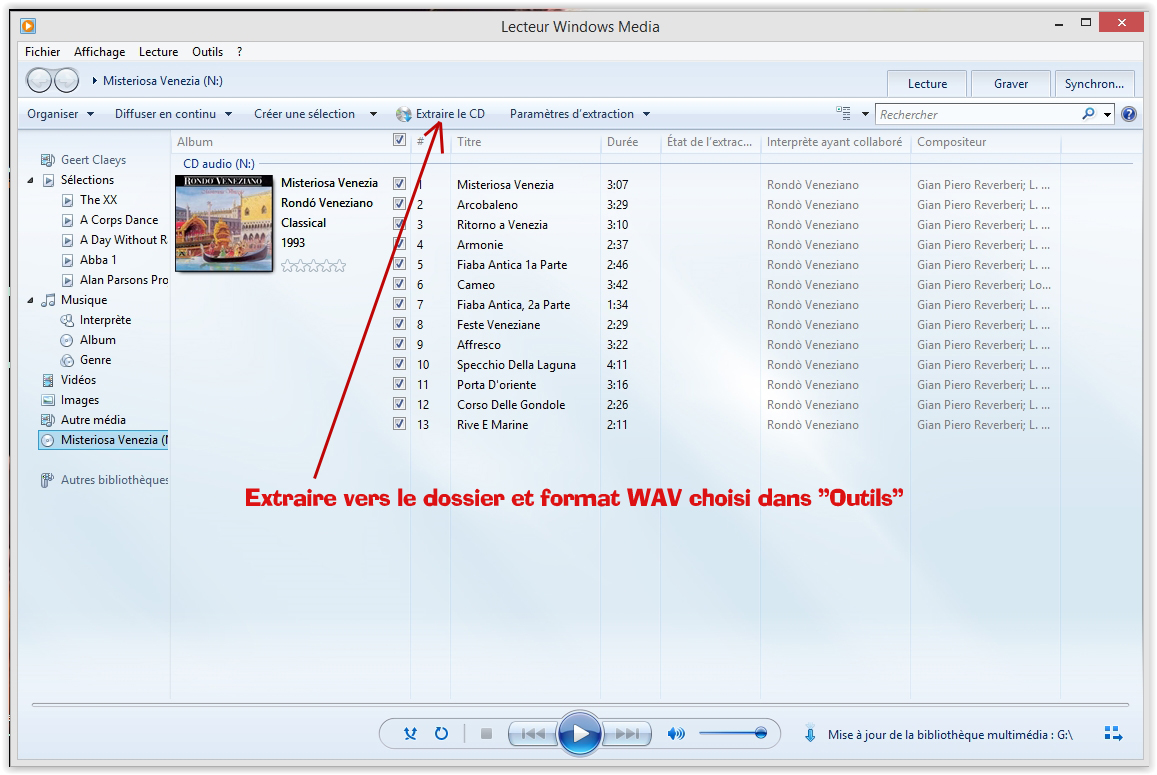Open the Images library icon
The image size is (1157, 775).
point(48,399)
